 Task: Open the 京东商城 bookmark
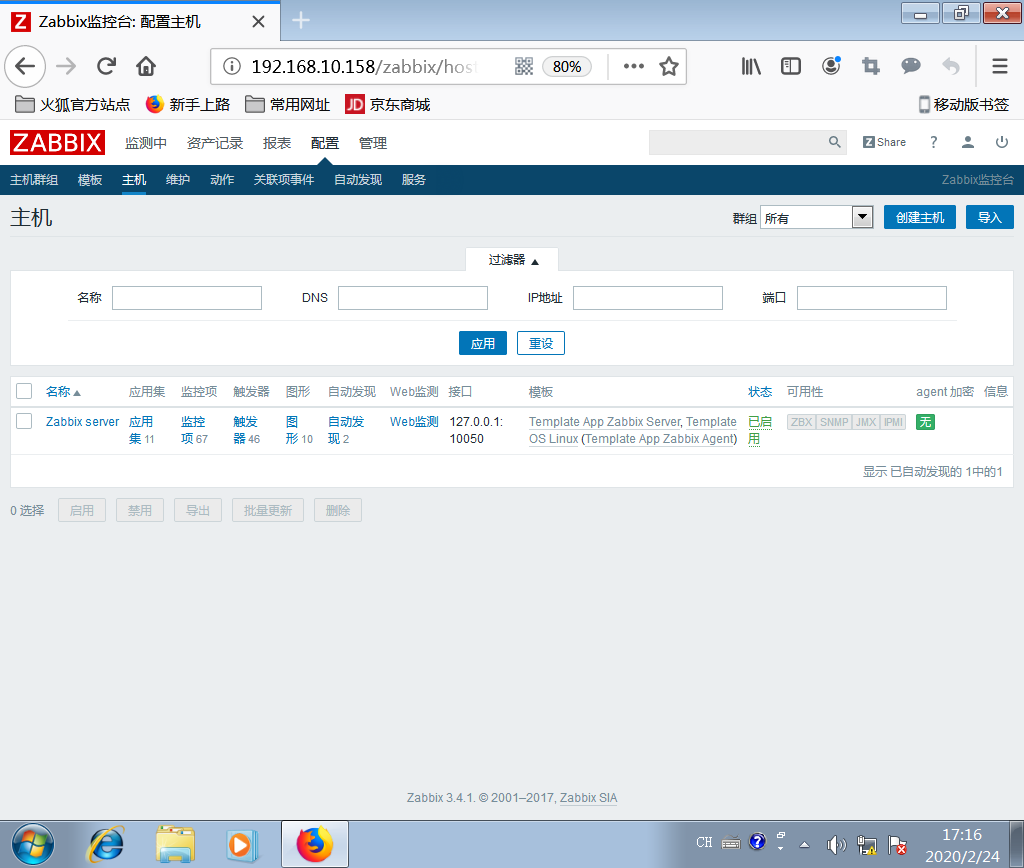pyautogui.click(x=388, y=104)
